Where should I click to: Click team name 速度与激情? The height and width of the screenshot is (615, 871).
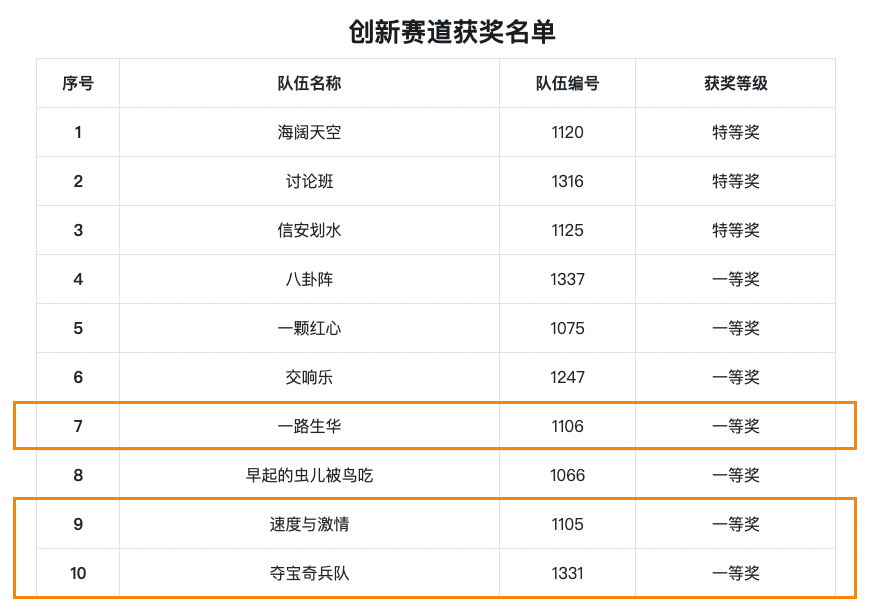coord(309,524)
